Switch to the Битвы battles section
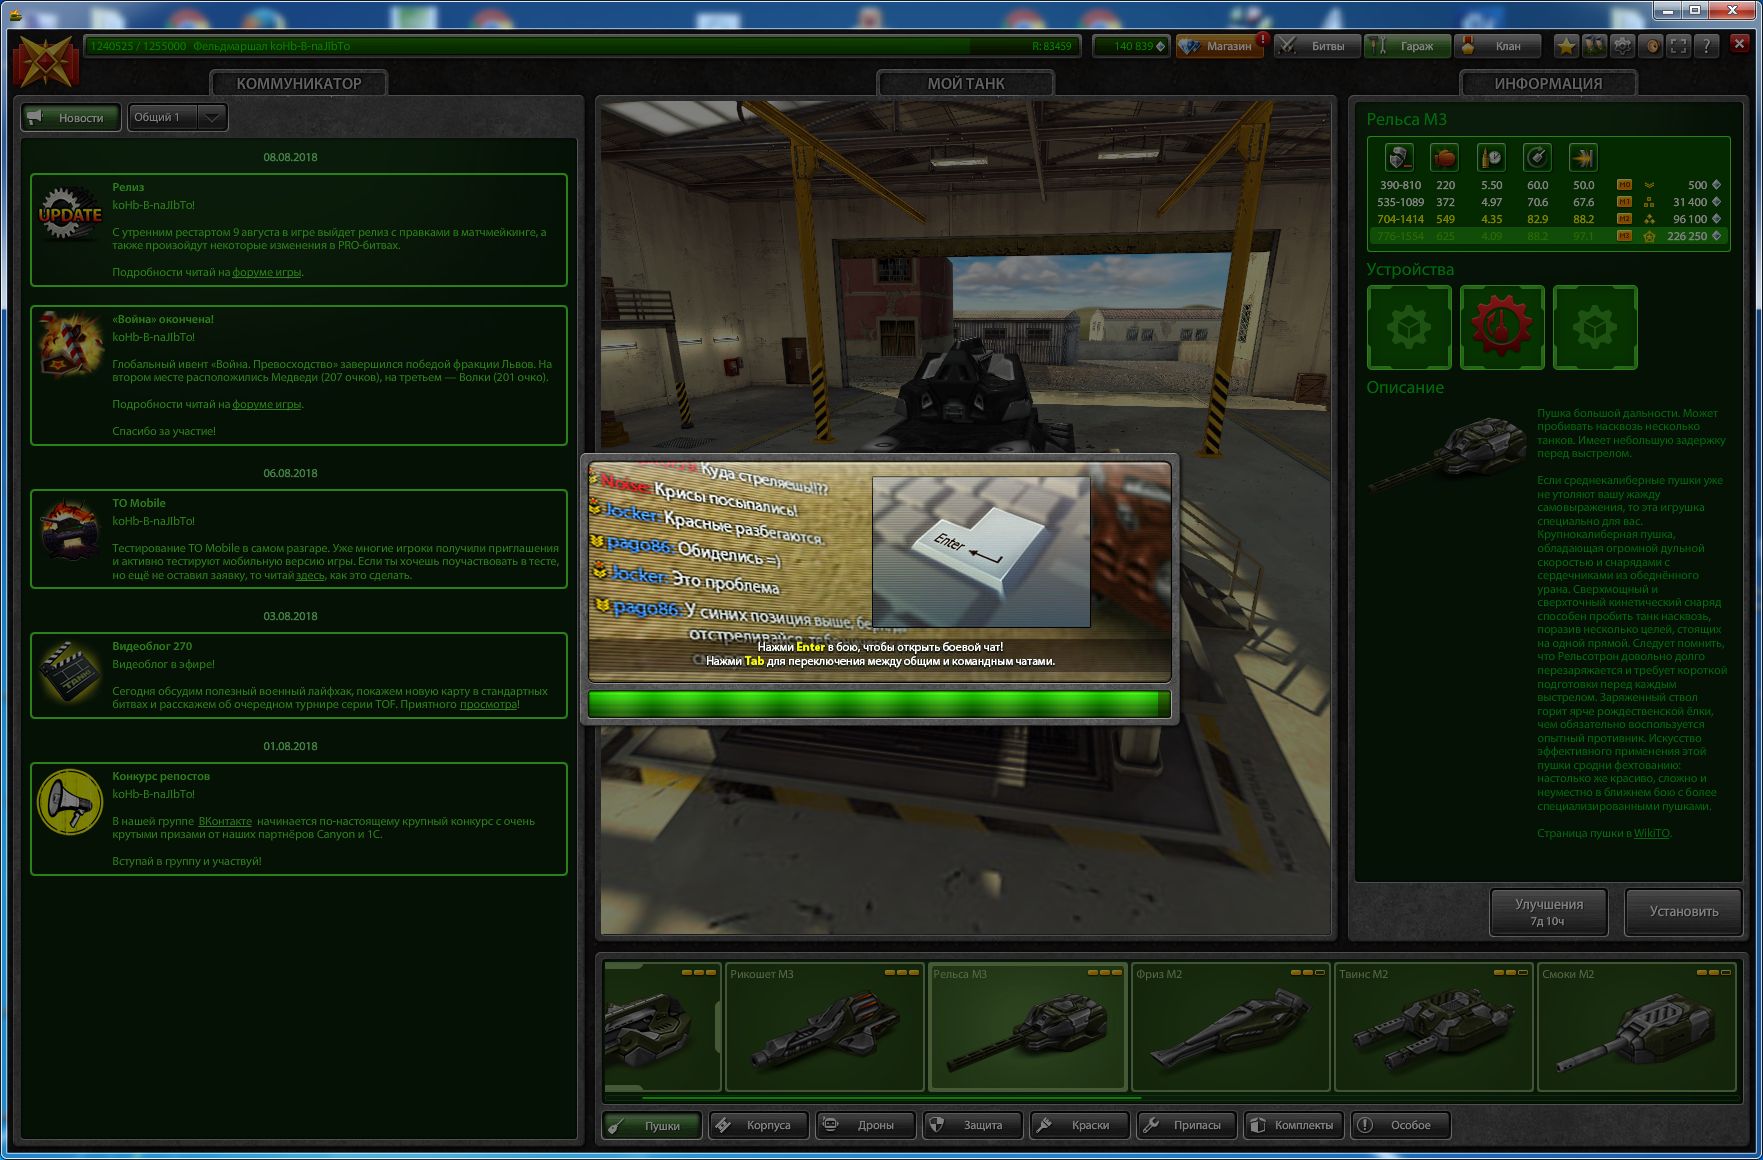 coord(1318,46)
